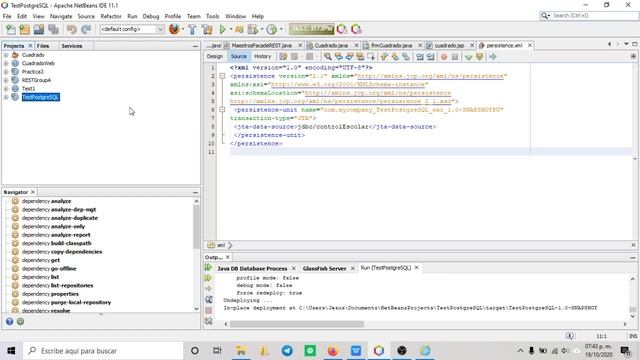Open the File menu
Viewport: 640px width, 360px height.
tap(7, 16)
